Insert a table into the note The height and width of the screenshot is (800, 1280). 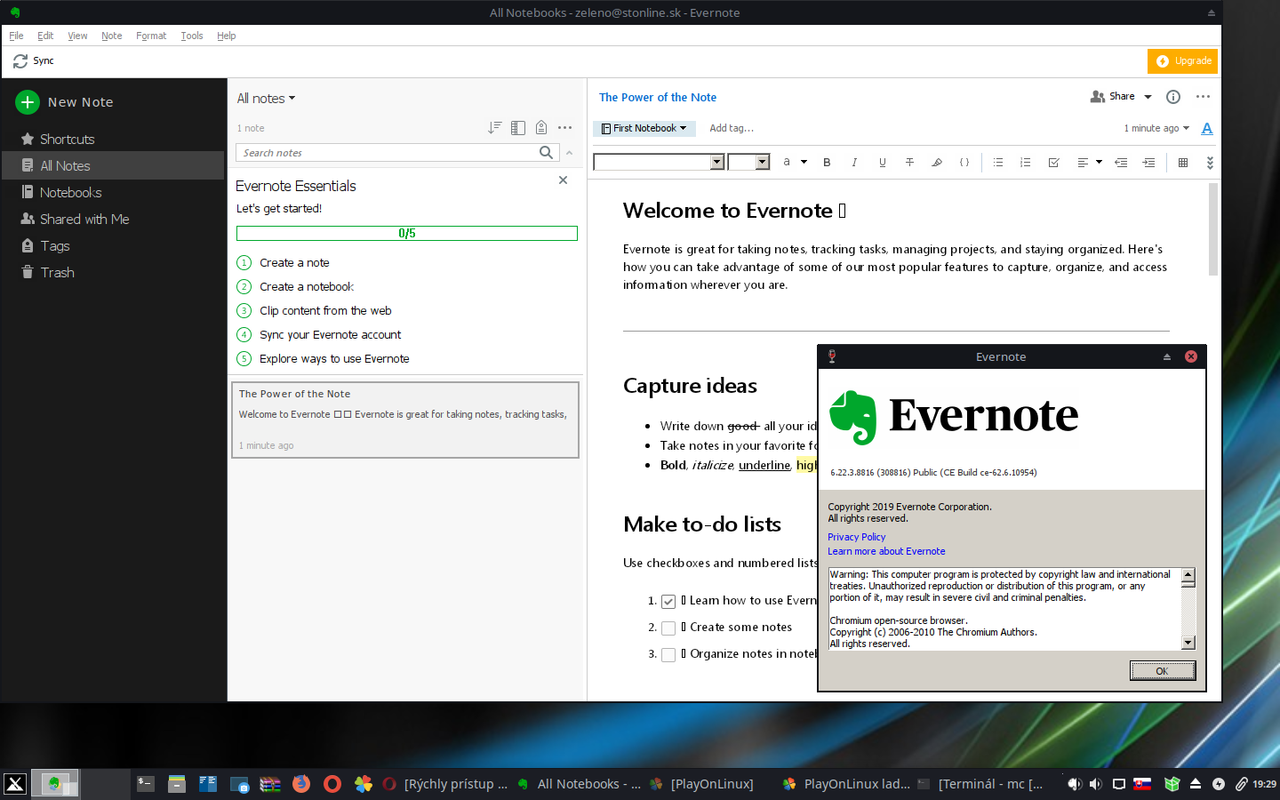pos(1183,162)
